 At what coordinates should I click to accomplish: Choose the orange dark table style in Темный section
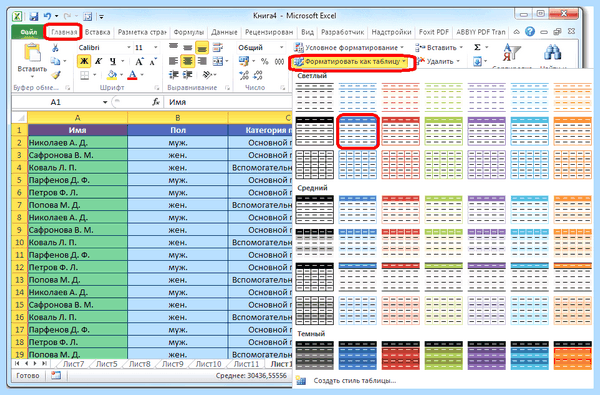(572, 356)
